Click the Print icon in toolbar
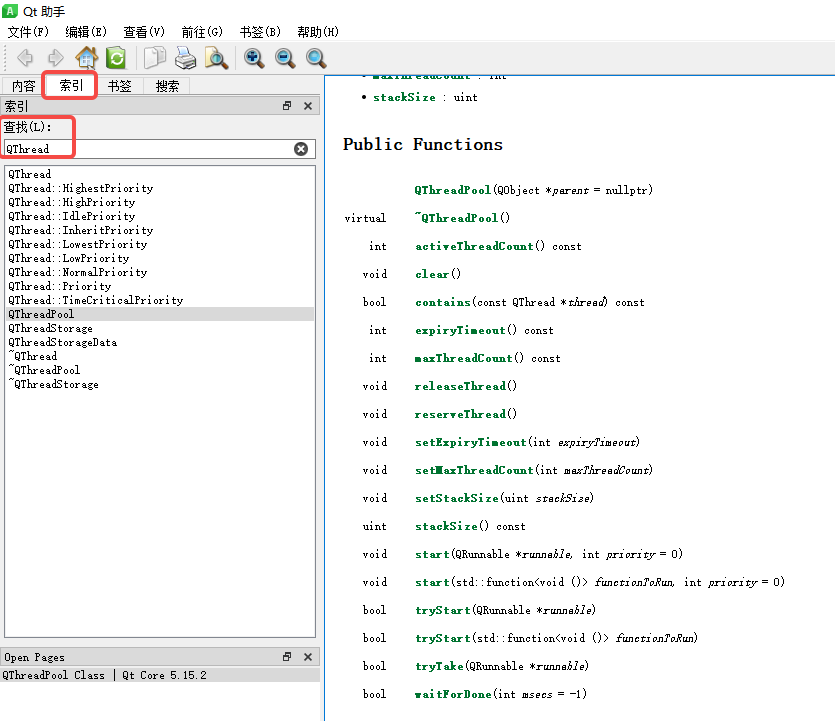 (186, 58)
